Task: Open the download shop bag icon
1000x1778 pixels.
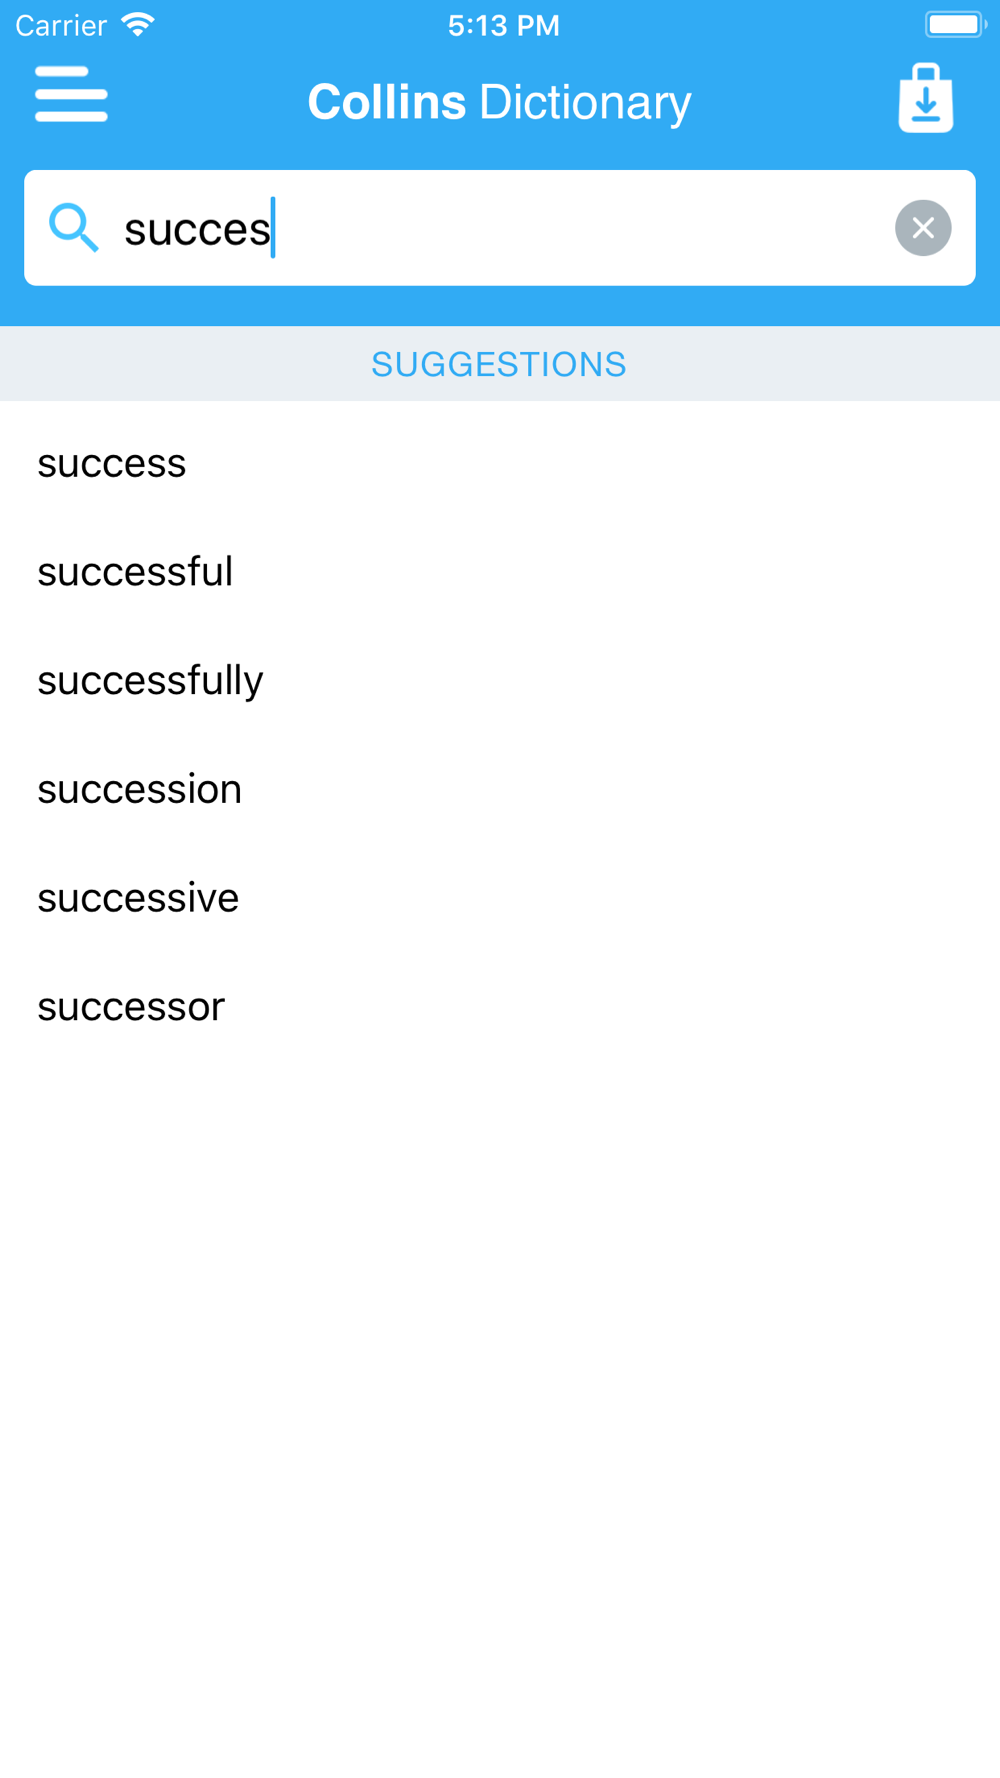Action: coord(926,98)
